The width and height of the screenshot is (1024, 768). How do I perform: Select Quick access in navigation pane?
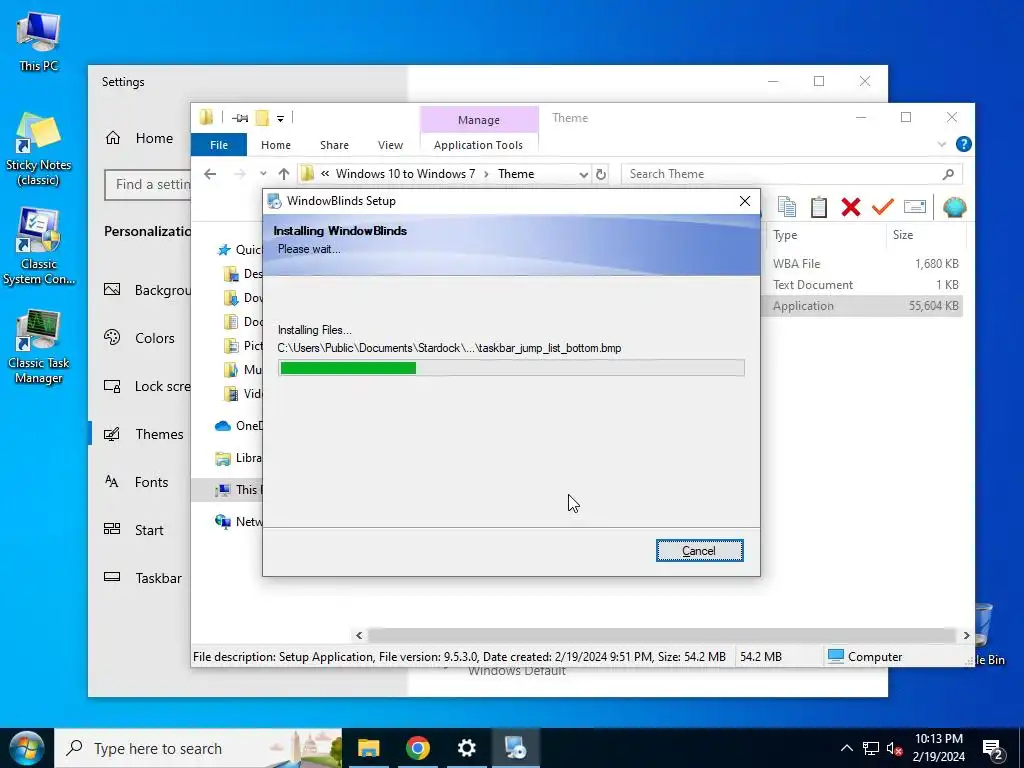(240, 249)
